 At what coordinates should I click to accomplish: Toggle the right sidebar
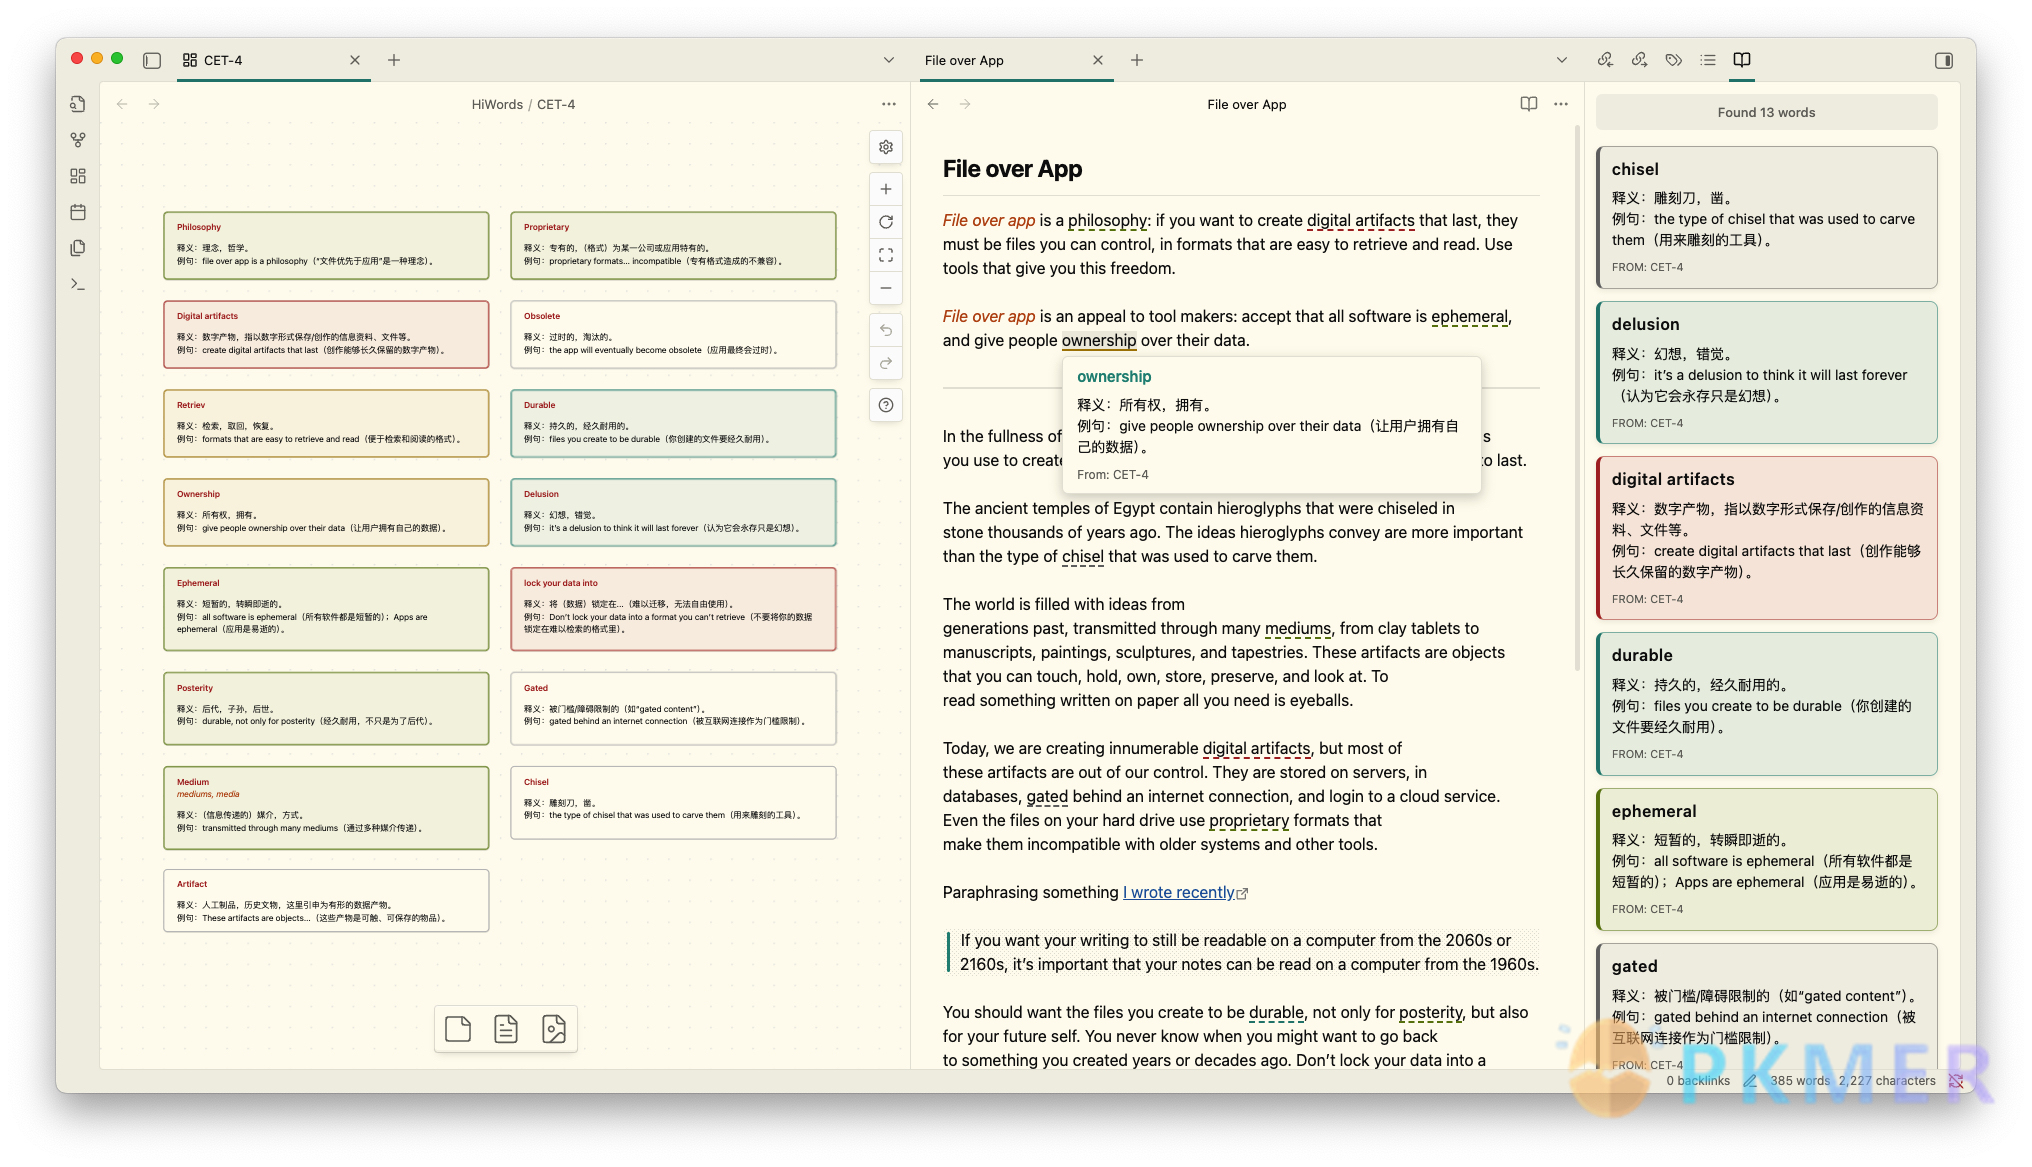1943,60
